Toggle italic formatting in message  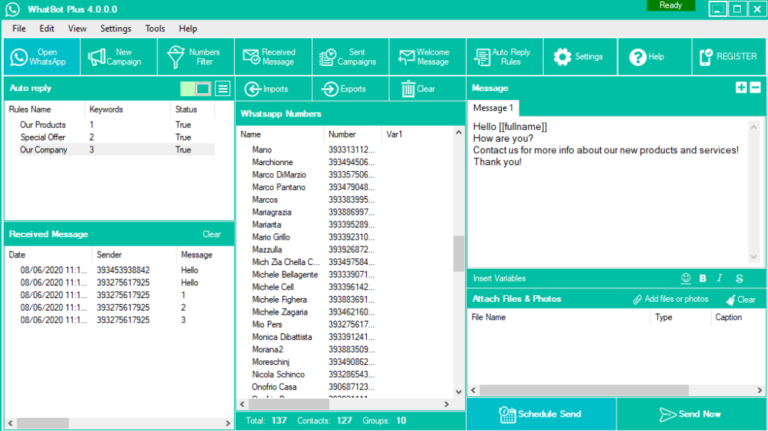coord(721,278)
